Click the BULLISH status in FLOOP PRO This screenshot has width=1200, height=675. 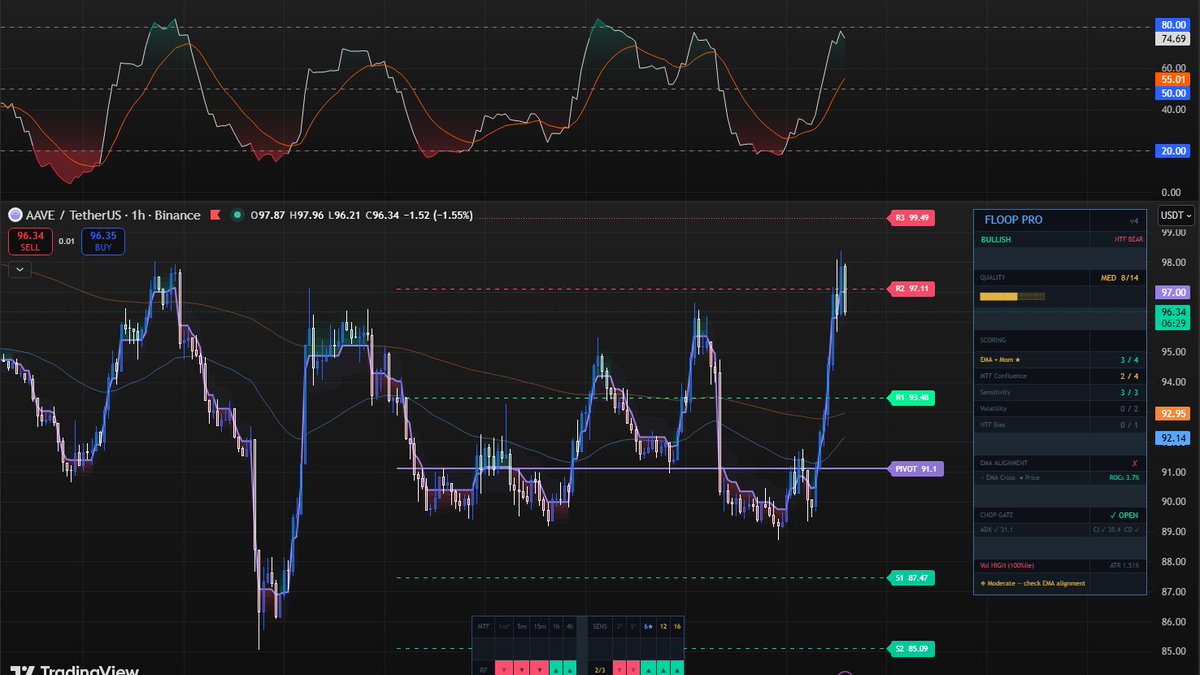click(x=995, y=240)
